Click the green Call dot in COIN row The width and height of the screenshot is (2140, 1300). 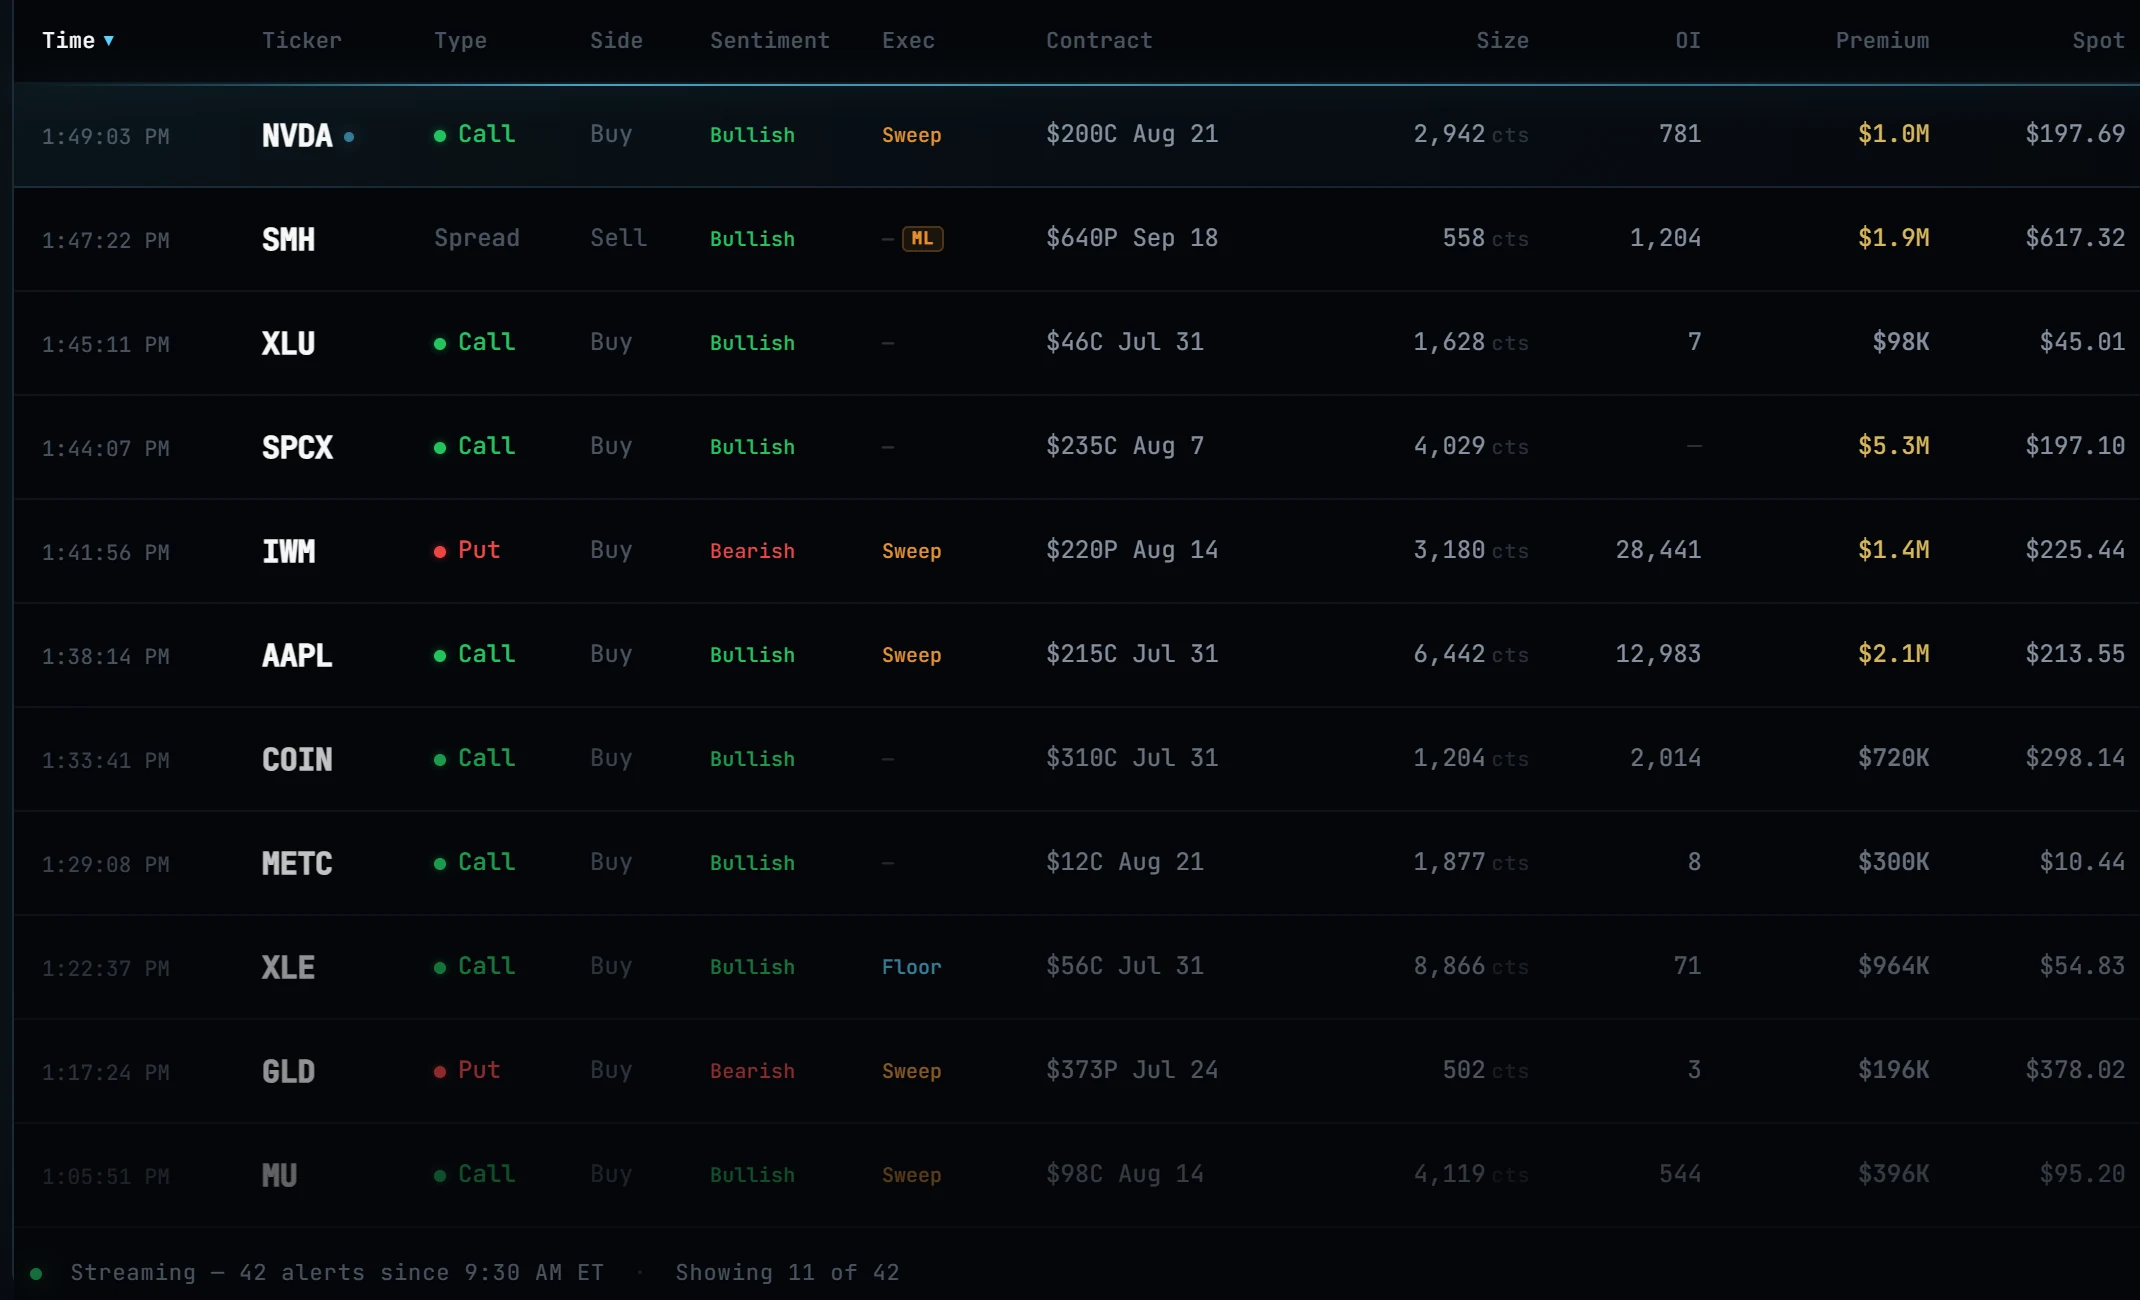pyautogui.click(x=440, y=760)
